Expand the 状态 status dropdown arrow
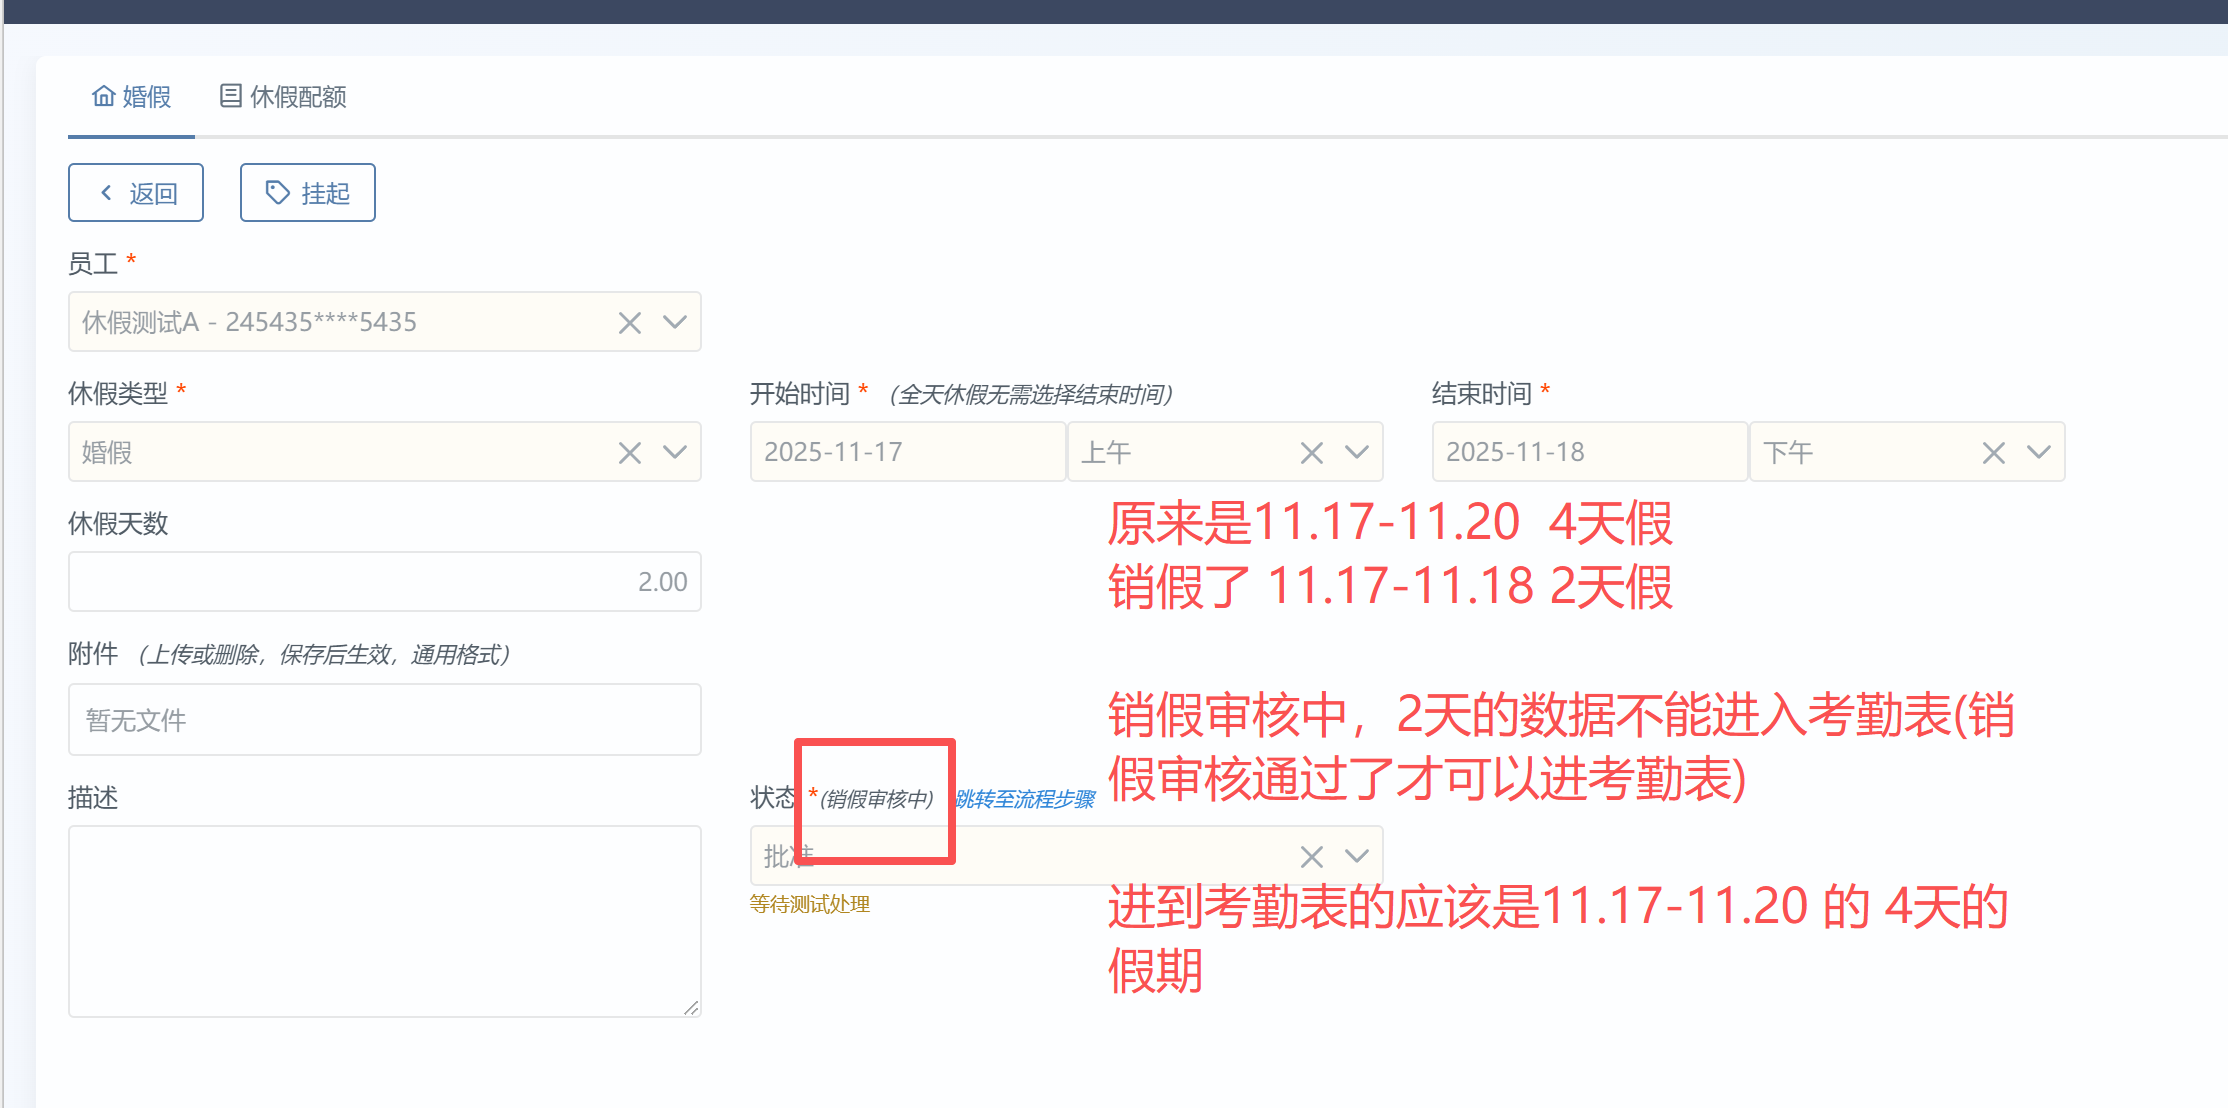This screenshot has height=1108, width=2228. coord(1357,856)
